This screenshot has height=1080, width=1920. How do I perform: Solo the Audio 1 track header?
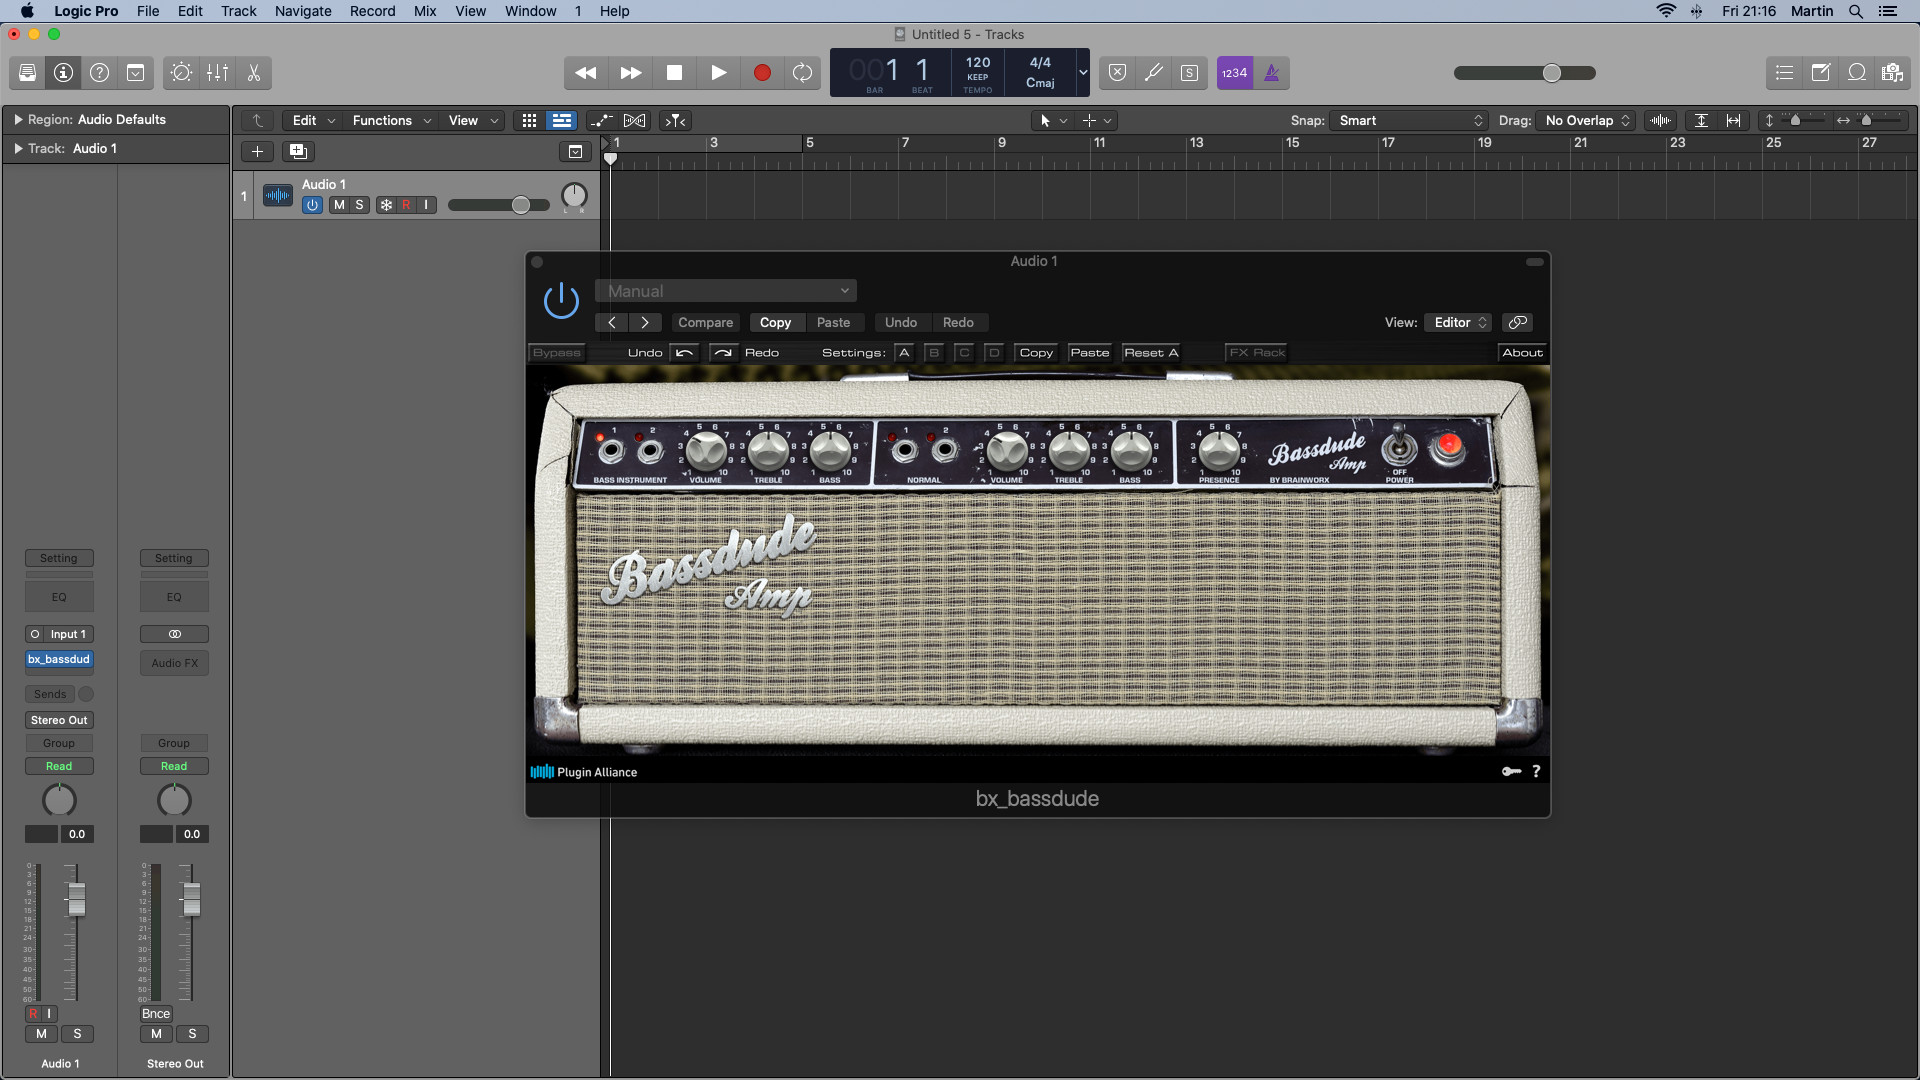point(359,205)
